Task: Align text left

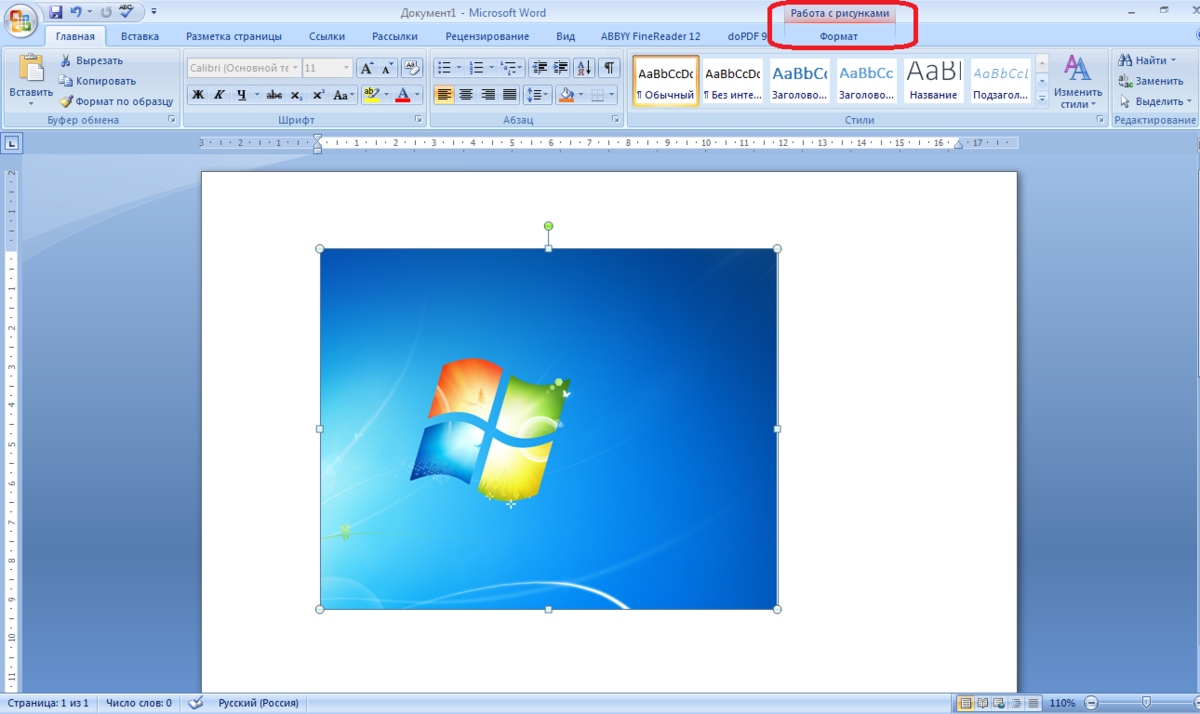Action: pos(444,95)
